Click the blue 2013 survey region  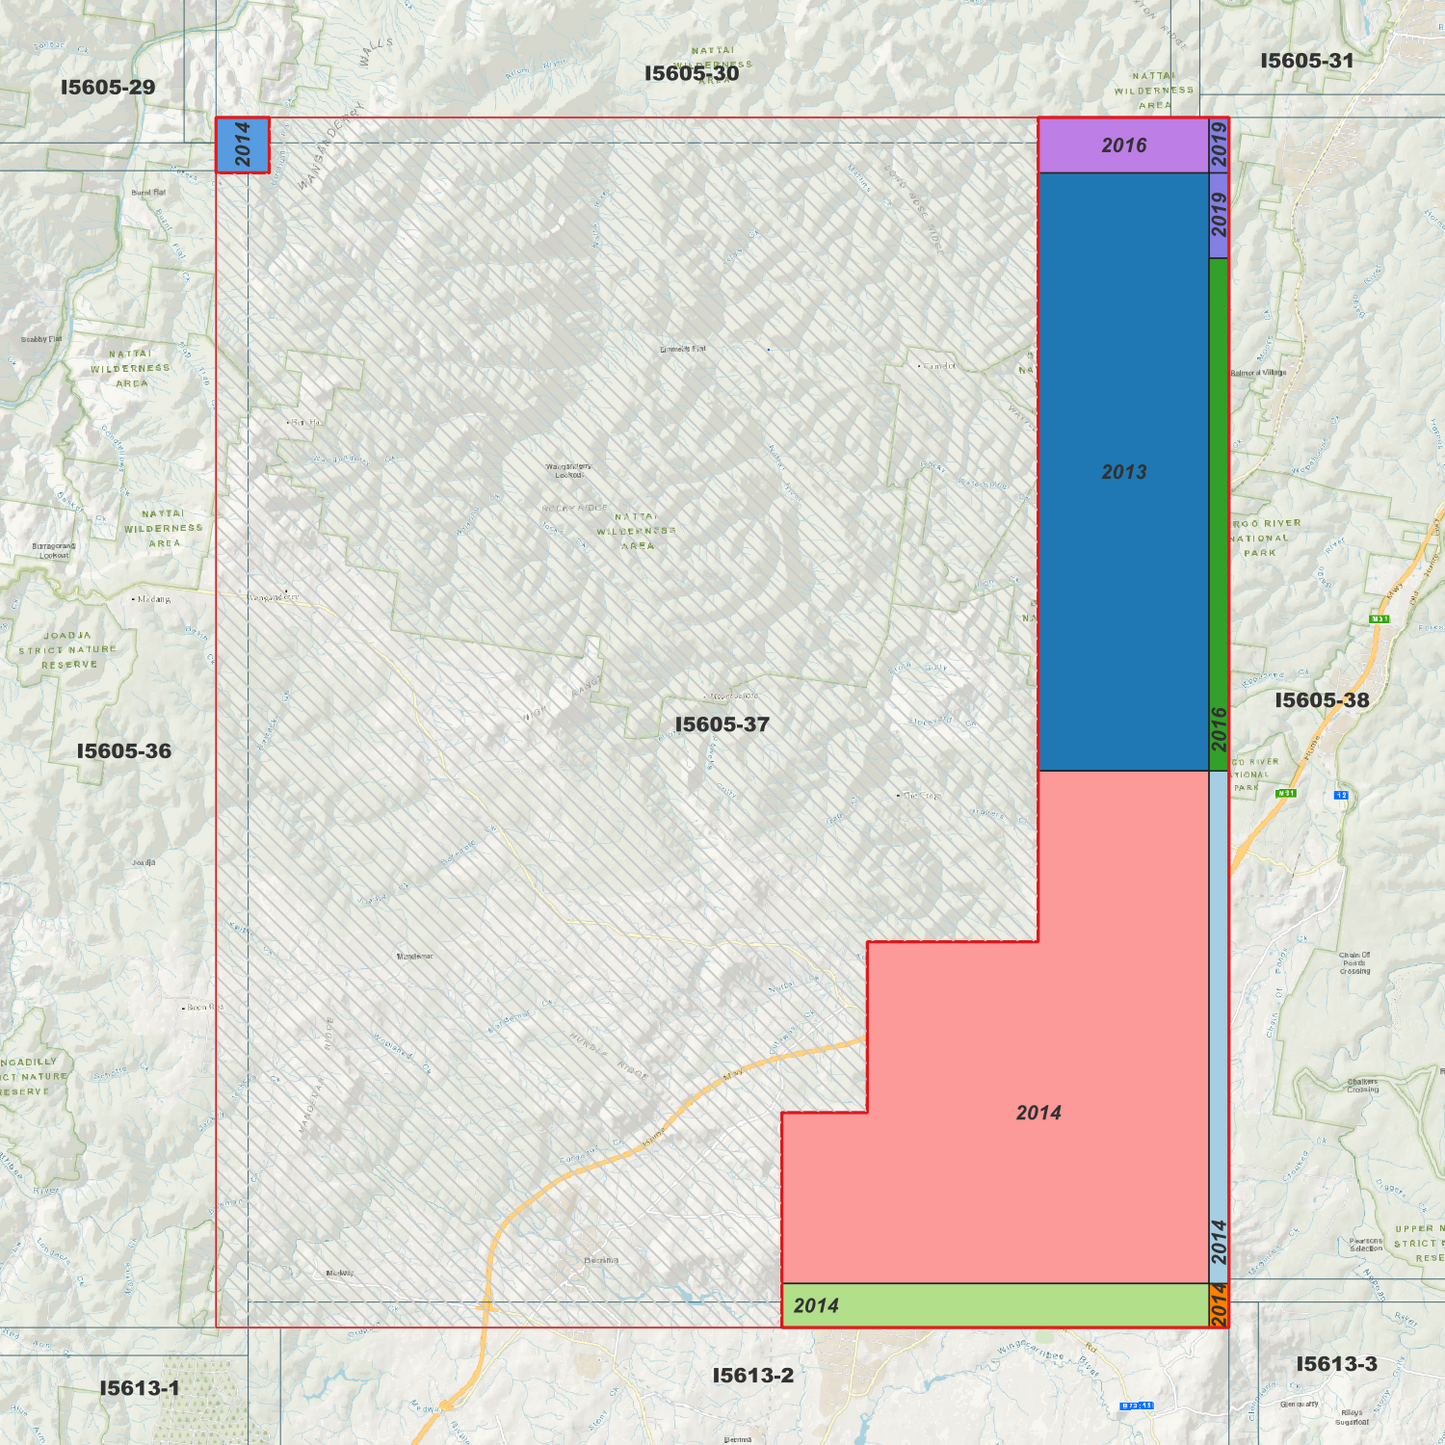click(x=1124, y=470)
